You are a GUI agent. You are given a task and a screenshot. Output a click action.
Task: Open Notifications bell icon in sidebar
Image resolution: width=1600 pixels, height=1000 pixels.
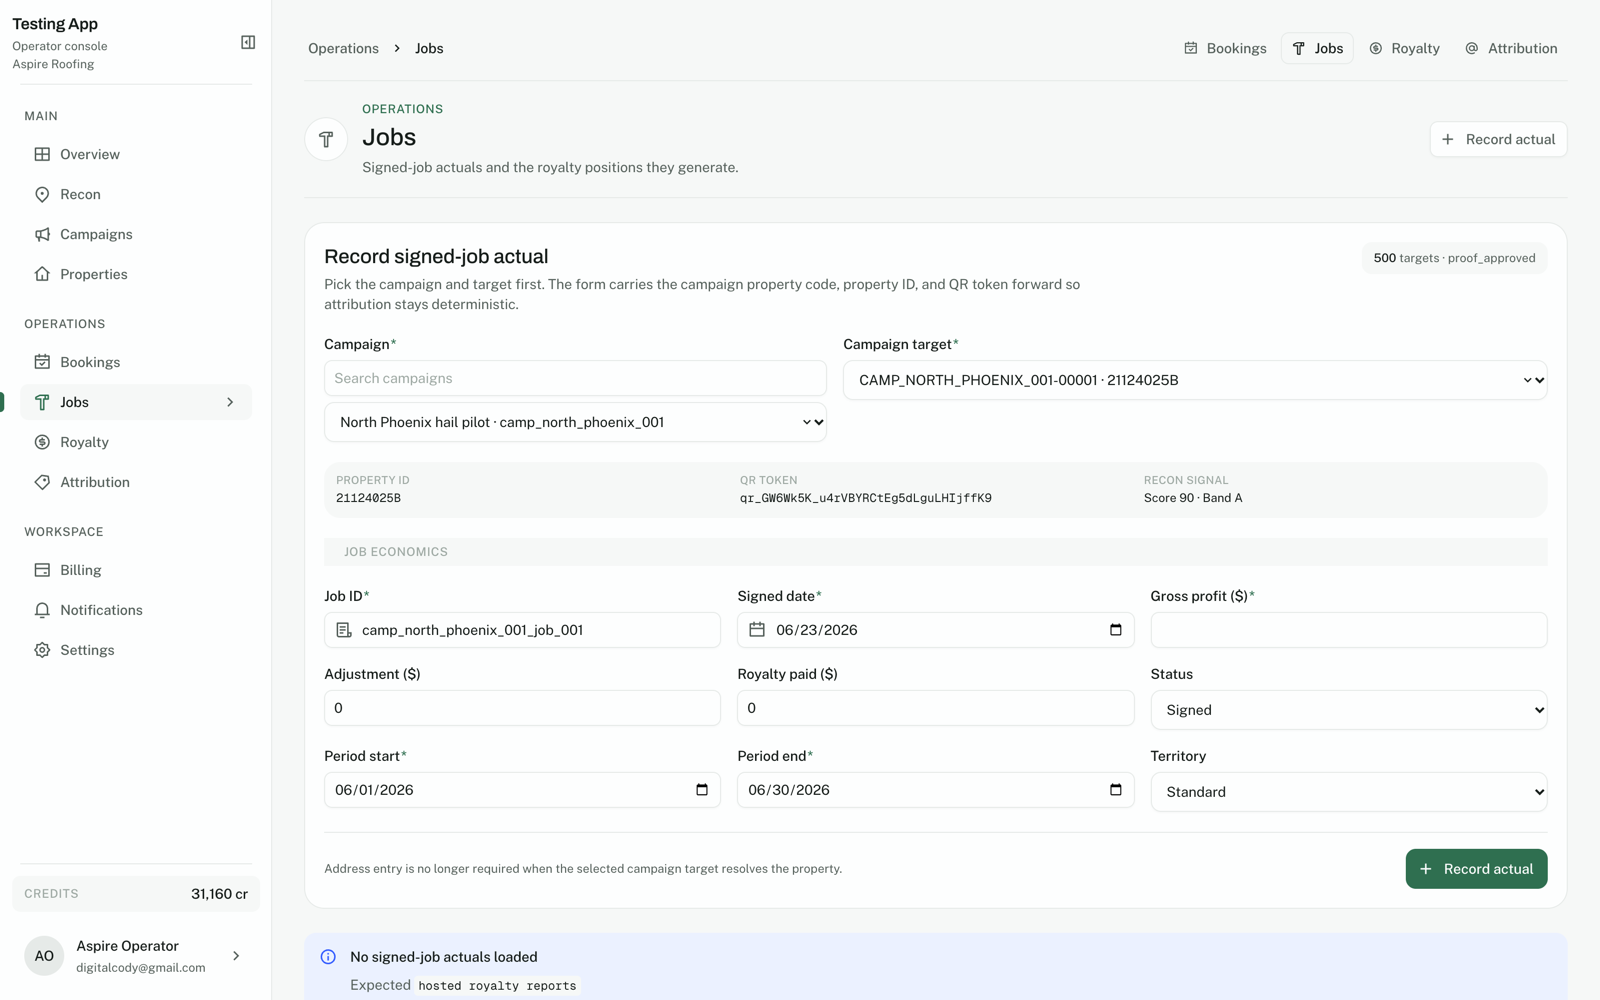42,610
